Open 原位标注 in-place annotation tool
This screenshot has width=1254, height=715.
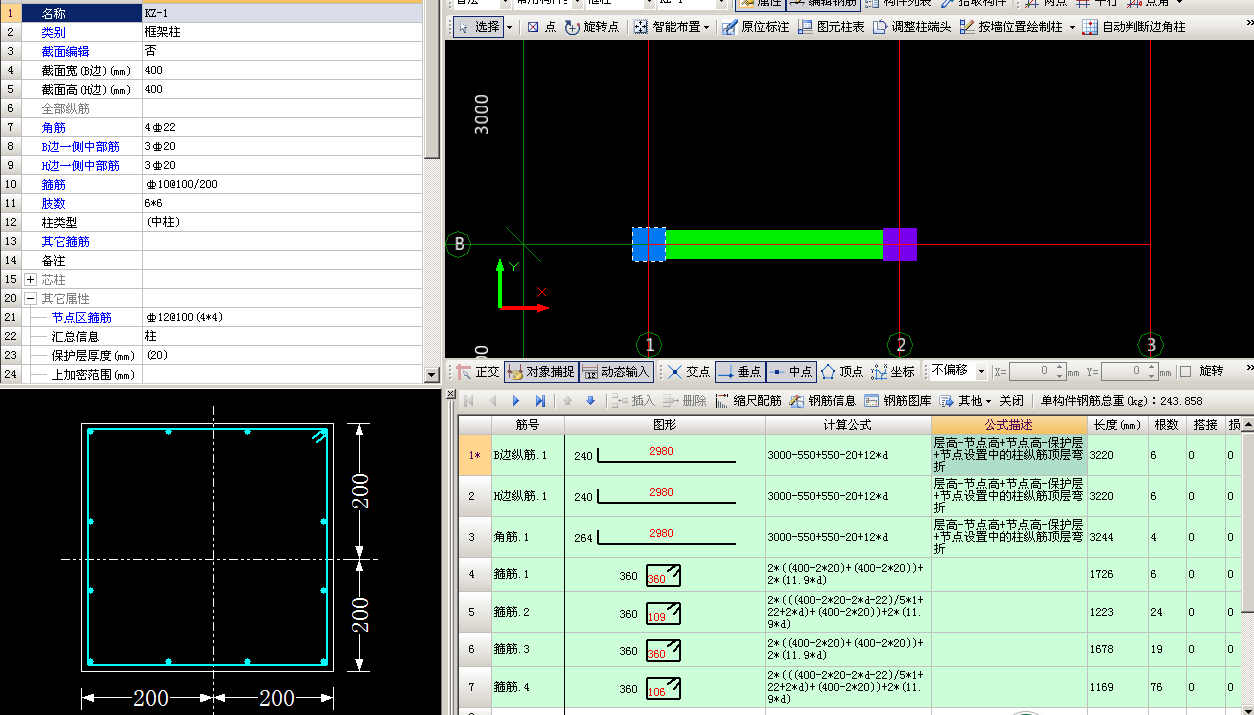(755, 27)
